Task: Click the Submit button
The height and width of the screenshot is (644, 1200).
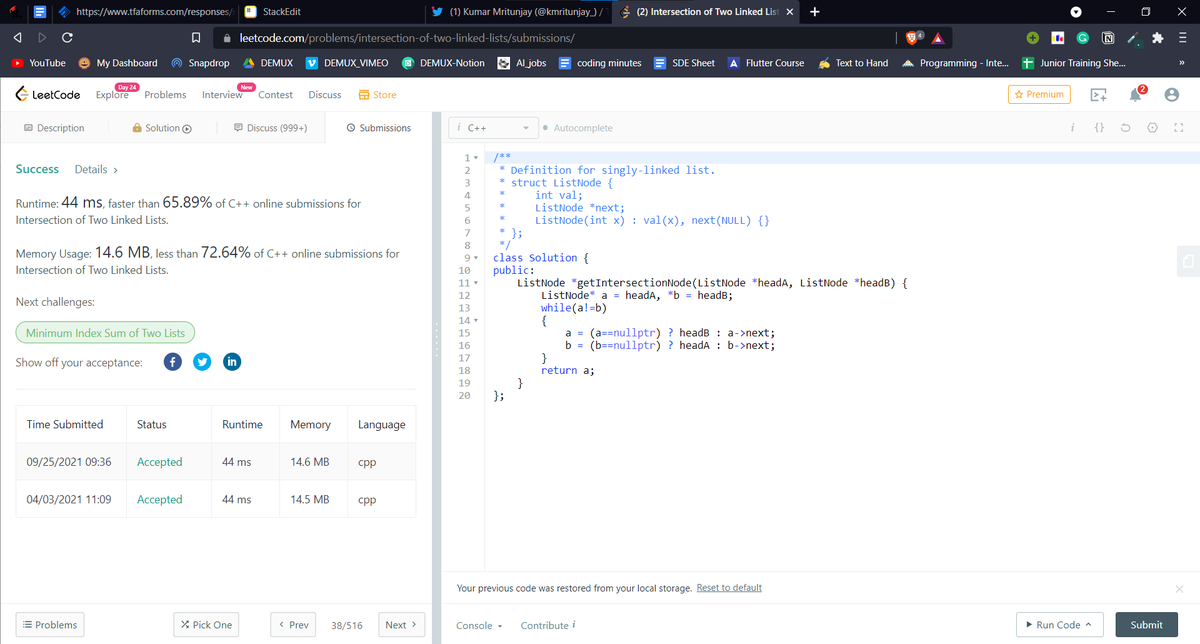Action: (1146, 625)
